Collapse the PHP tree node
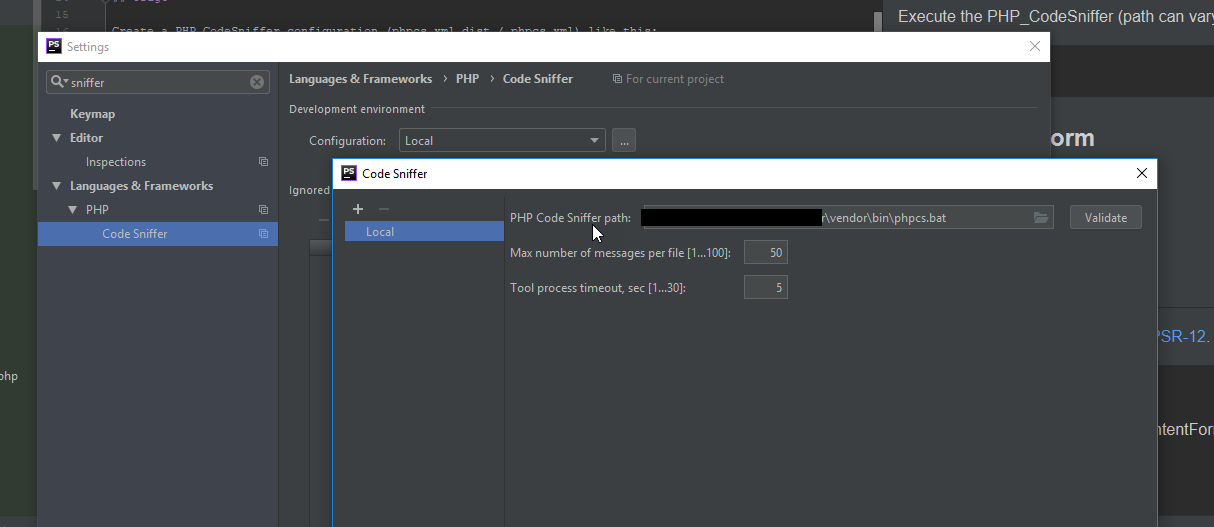Screen dimensions: 1214x527 [73, 210]
